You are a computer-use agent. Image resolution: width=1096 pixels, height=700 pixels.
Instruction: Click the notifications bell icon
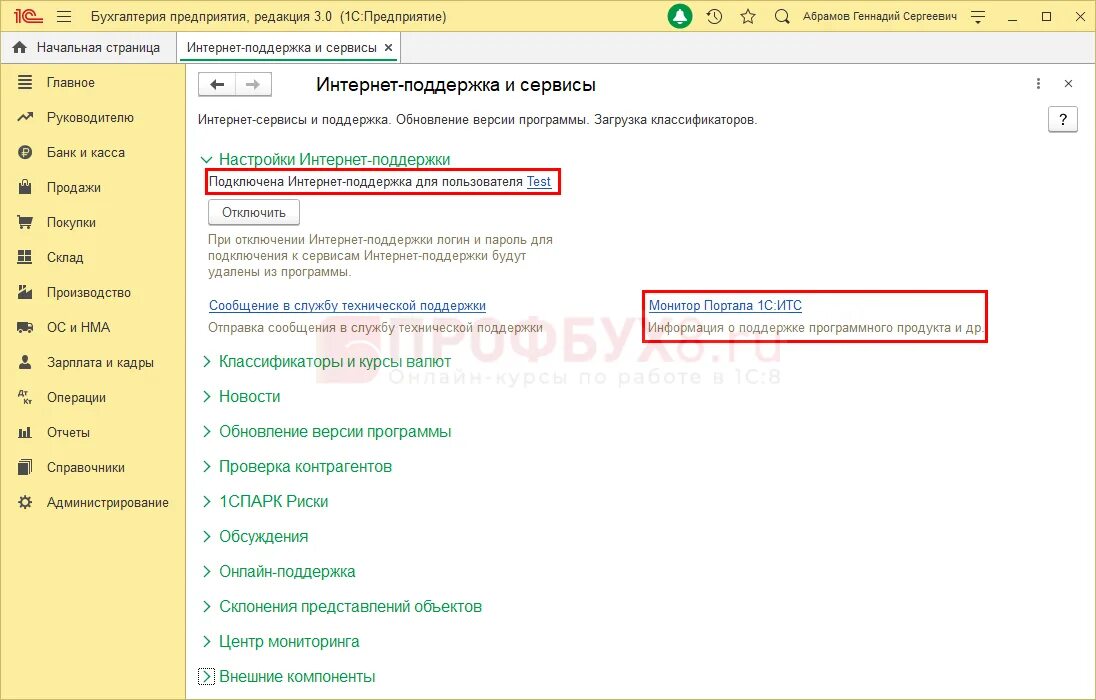click(x=679, y=16)
